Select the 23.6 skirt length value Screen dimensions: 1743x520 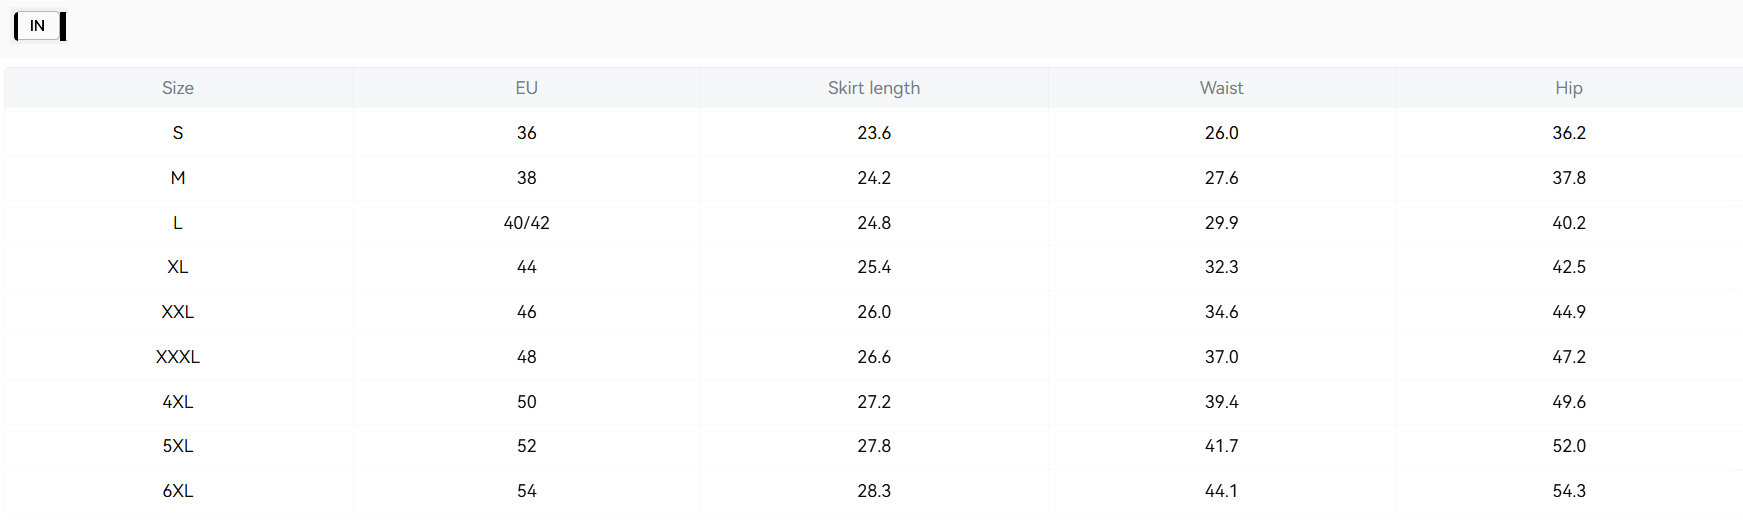pyautogui.click(x=874, y=133)
